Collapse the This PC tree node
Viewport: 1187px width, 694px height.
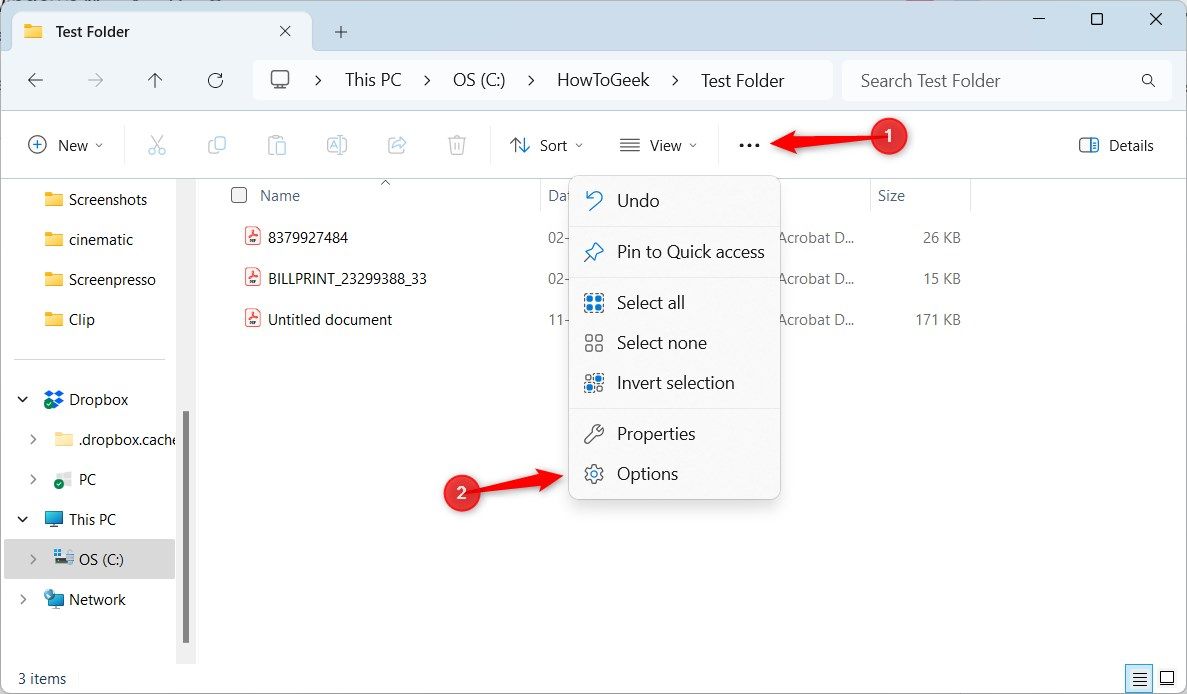pos(23,519)
